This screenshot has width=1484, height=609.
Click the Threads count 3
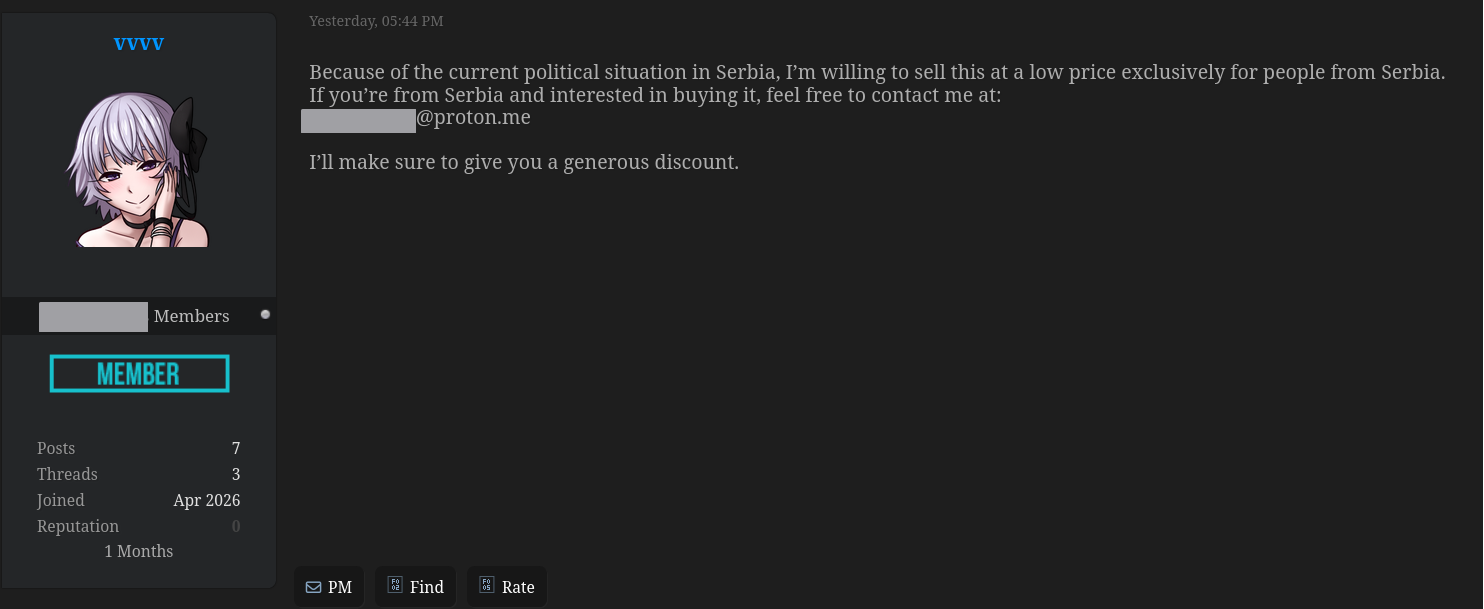(236, 474)
